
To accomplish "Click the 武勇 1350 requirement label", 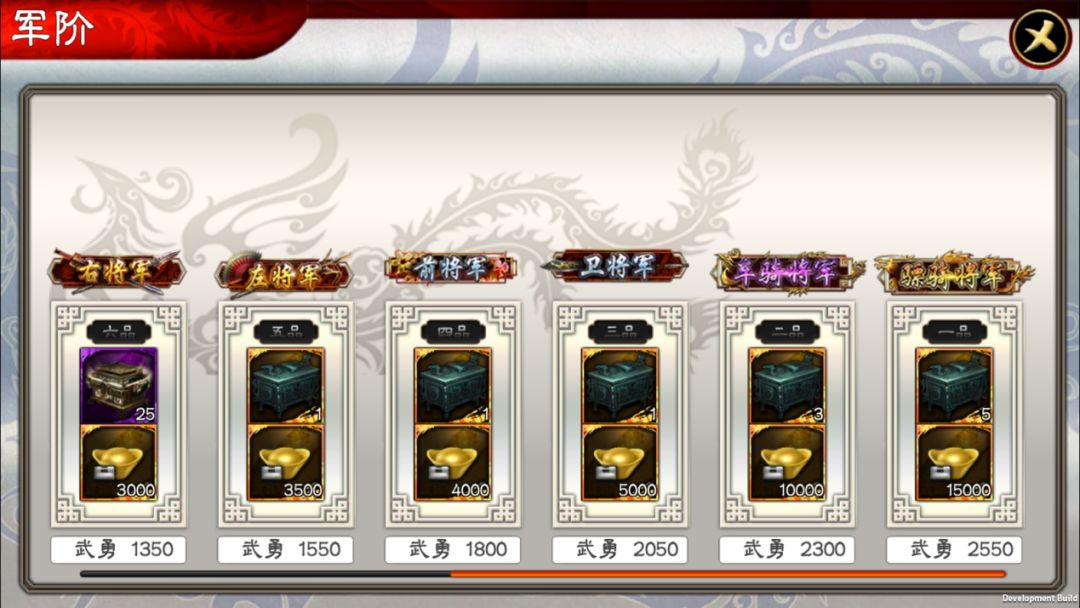I will pyautogui.click(x=118, y=549).
